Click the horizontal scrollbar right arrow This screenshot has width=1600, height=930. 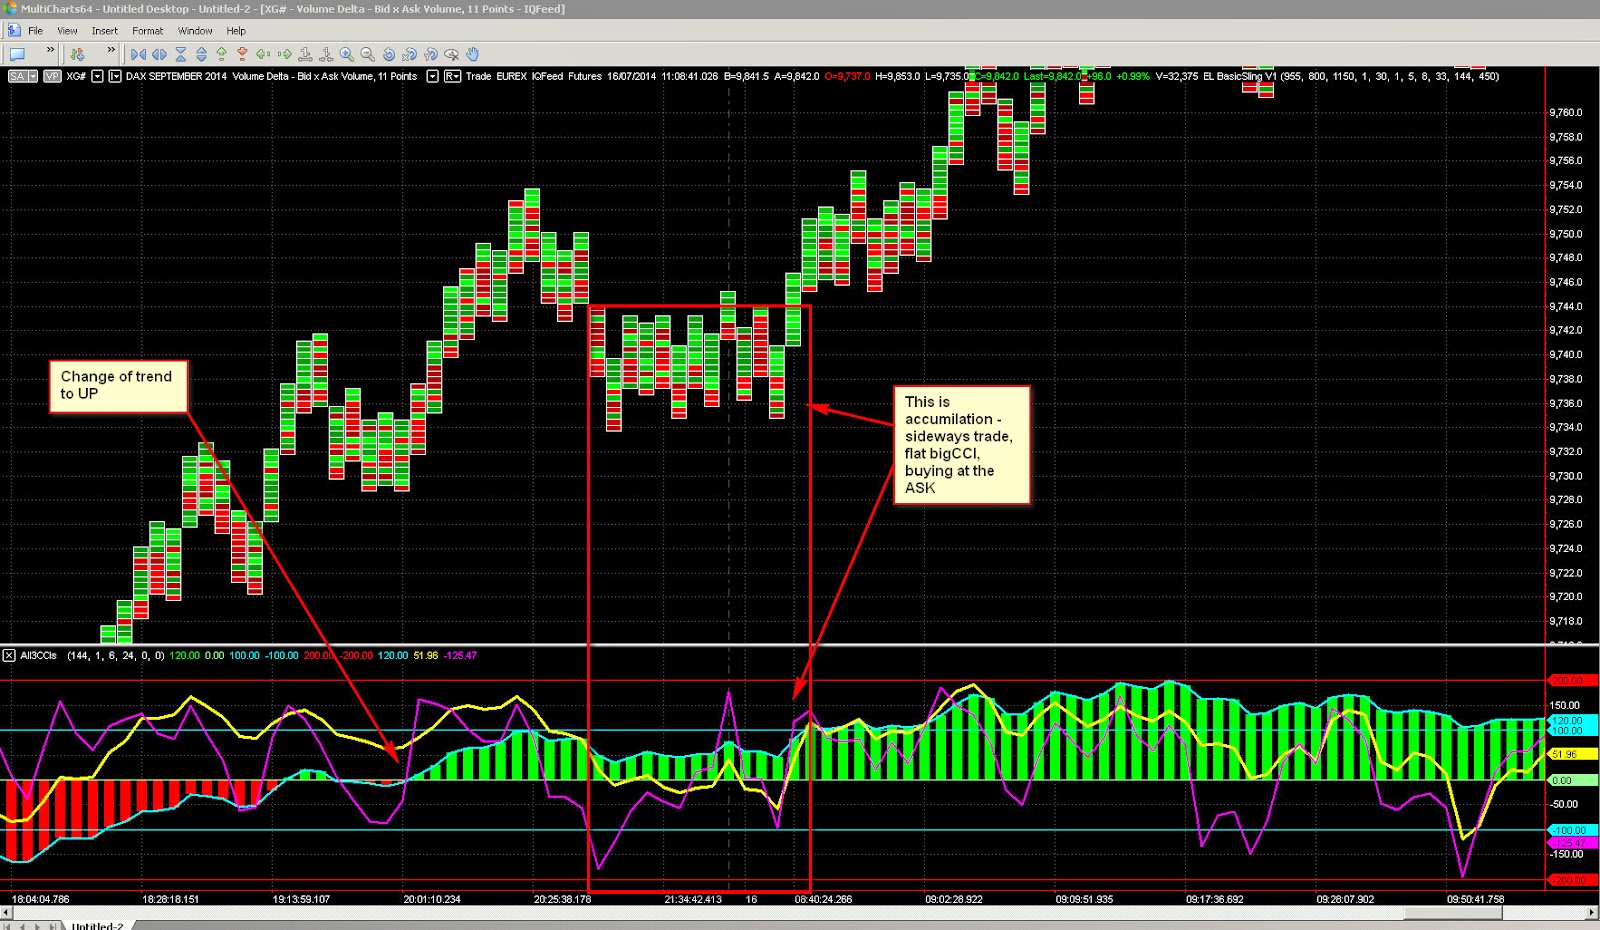(1593, 913)
